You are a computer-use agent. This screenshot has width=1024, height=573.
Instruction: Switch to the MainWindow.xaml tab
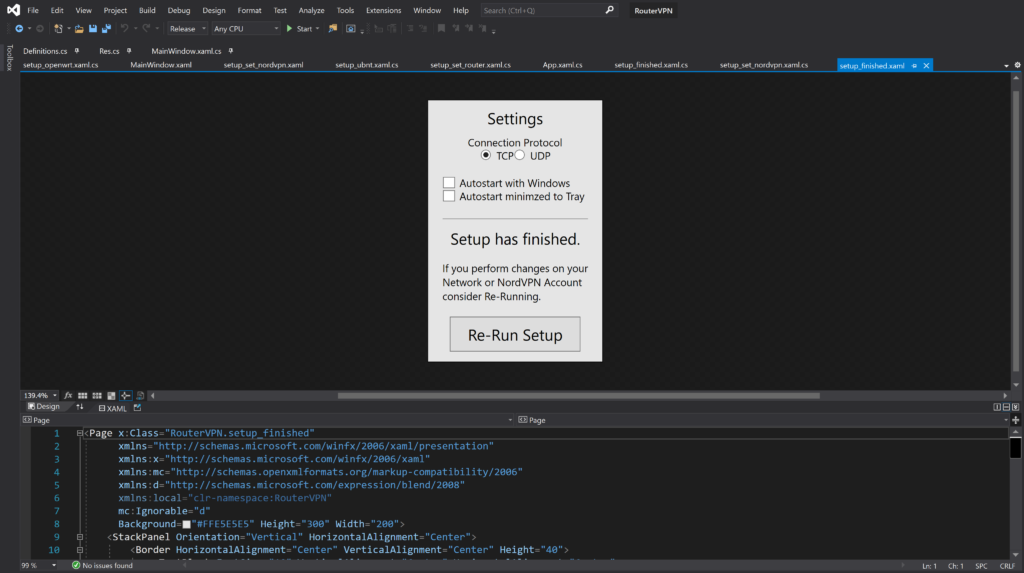(161, 65)
